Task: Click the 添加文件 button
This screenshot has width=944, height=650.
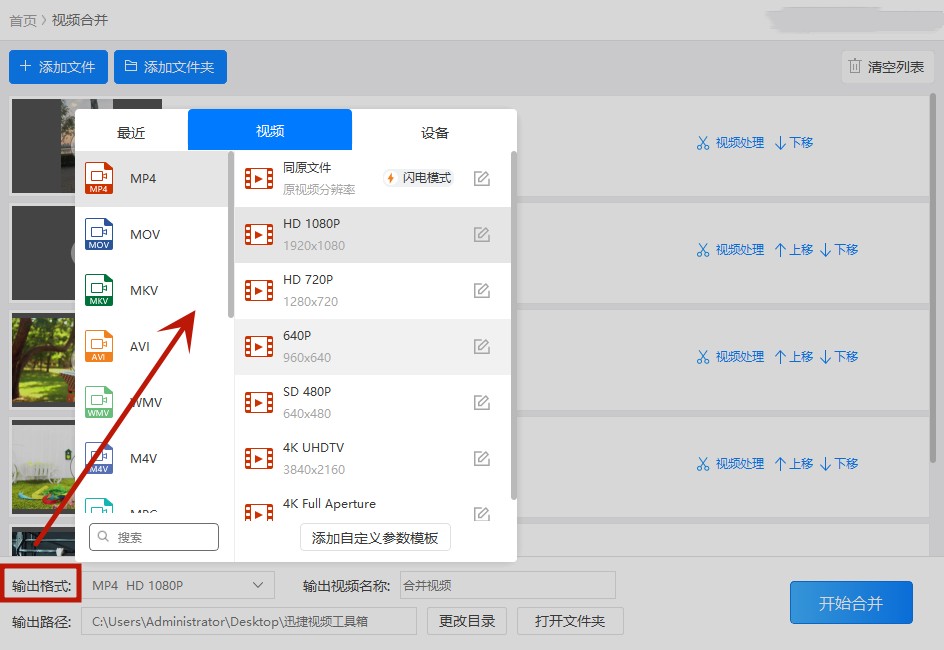Action: coord(58,67)
